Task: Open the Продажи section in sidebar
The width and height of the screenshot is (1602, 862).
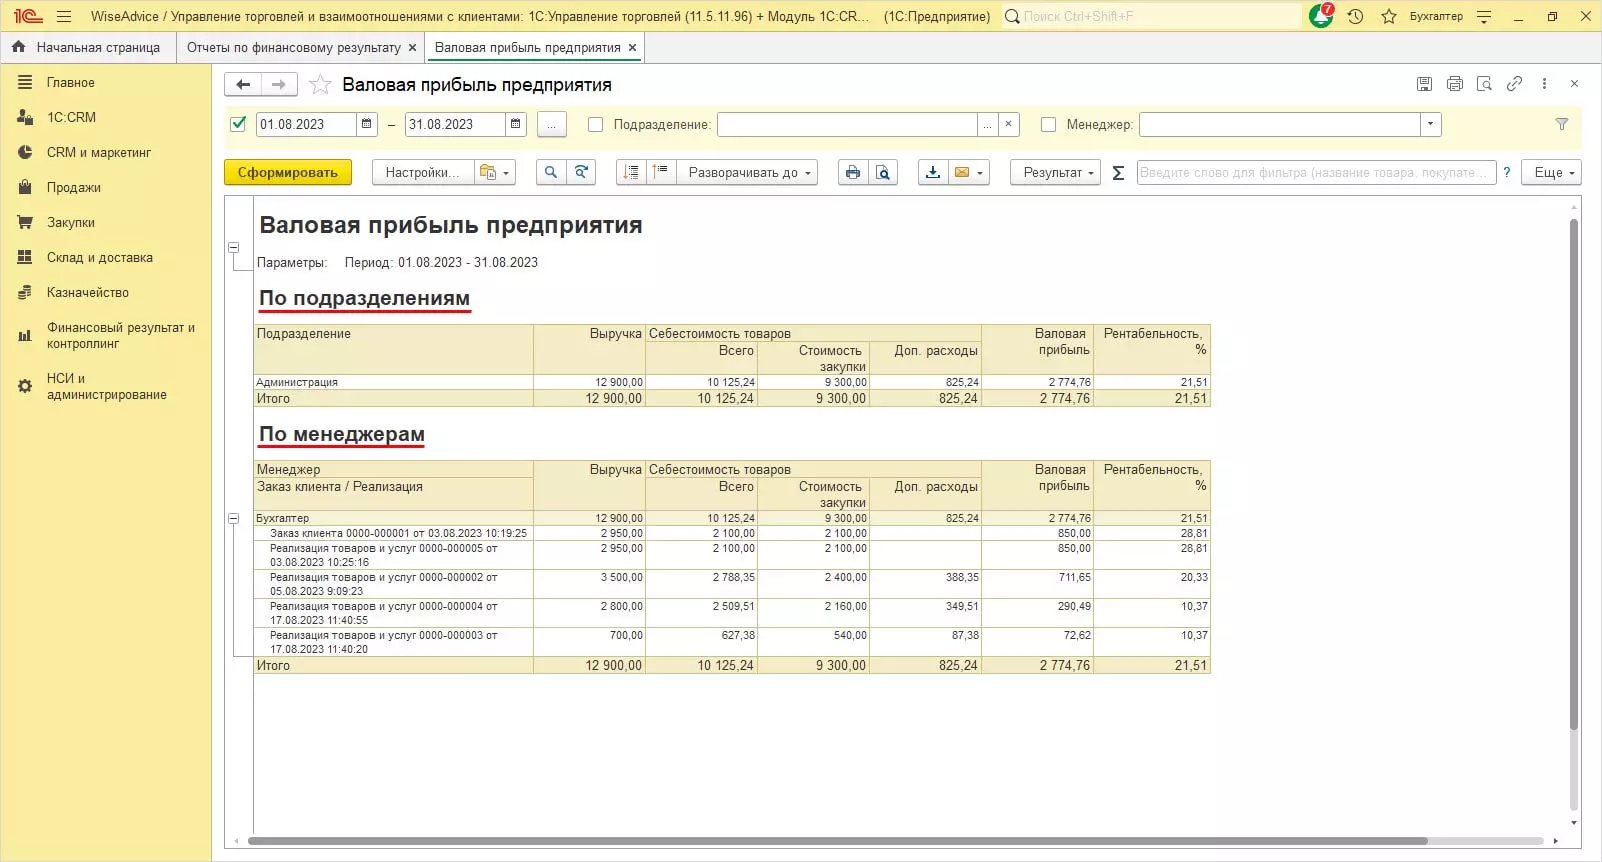Action: (73, 188)
